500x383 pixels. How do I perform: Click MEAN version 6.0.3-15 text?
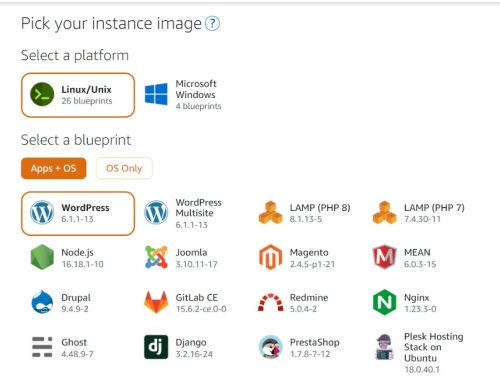point(420,264)
